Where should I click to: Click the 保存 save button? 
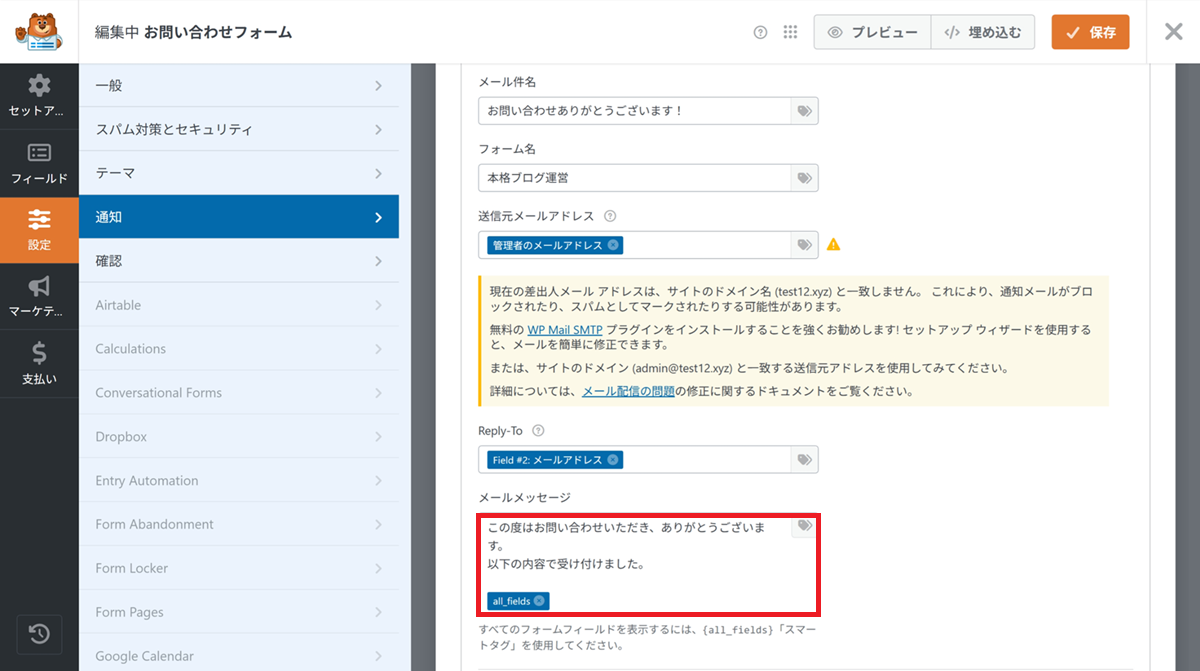pos(1090,32)
